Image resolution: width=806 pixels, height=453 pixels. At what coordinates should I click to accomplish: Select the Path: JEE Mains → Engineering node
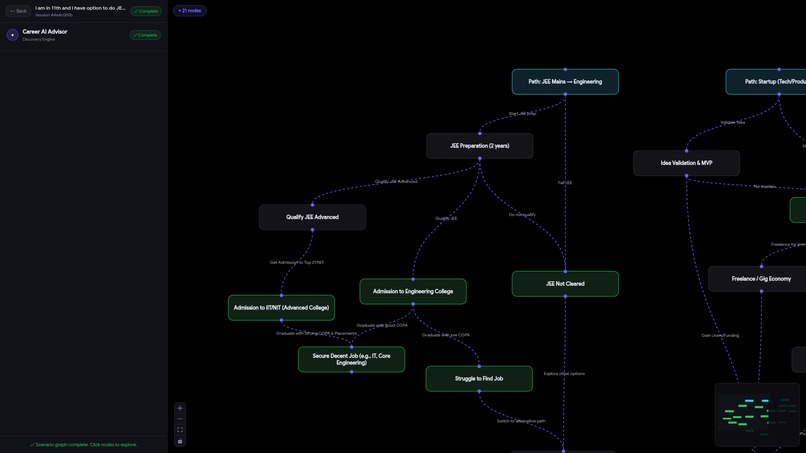(x=565, y=82)
